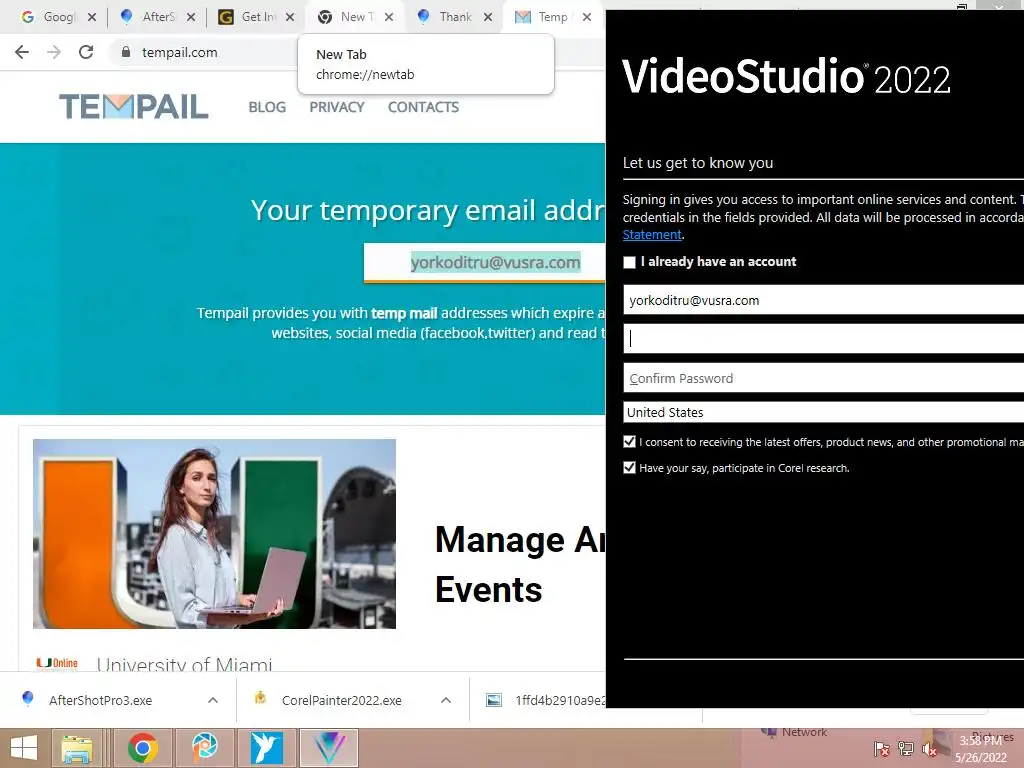Viewport: 1024px width, 768px height.
Task: Click the University of Miami ad image
Action: pos(214,534)
